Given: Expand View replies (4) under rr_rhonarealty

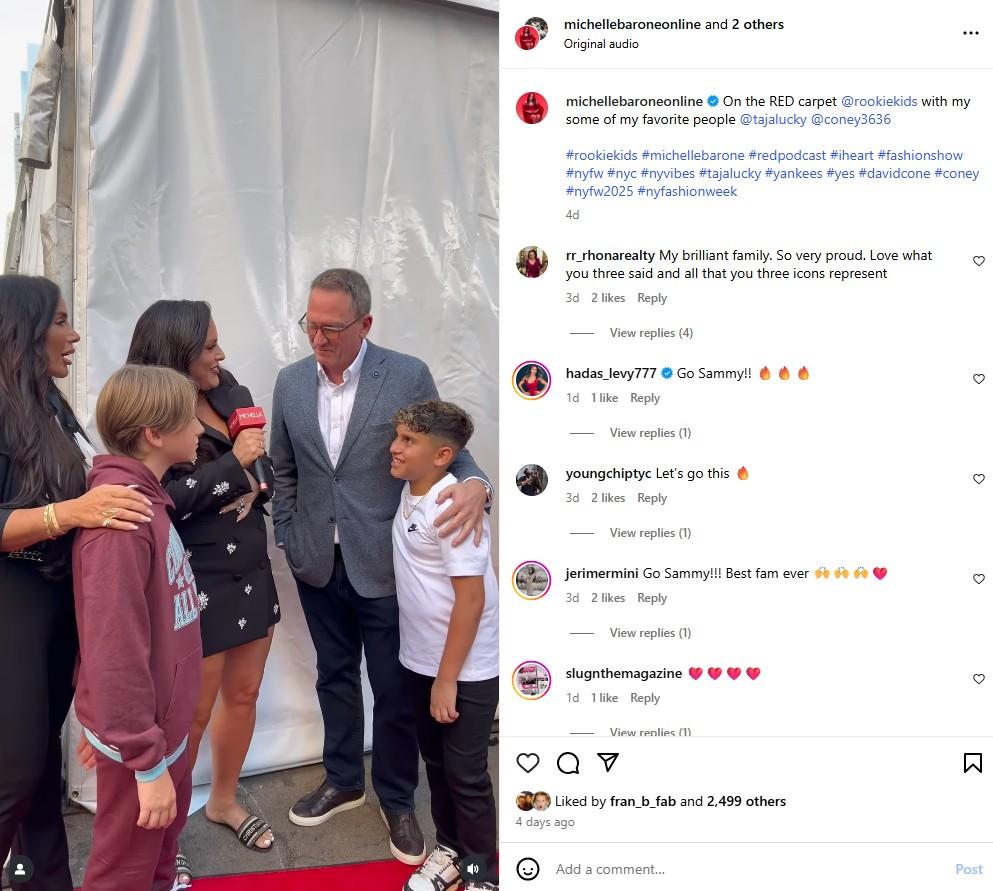Looking at the screenshot, I should [x=650, y=332].
